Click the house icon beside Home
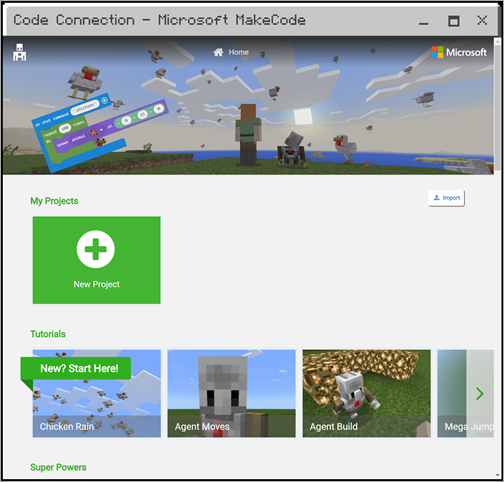This screenshot has height=482, width=504. coord(218,52)
